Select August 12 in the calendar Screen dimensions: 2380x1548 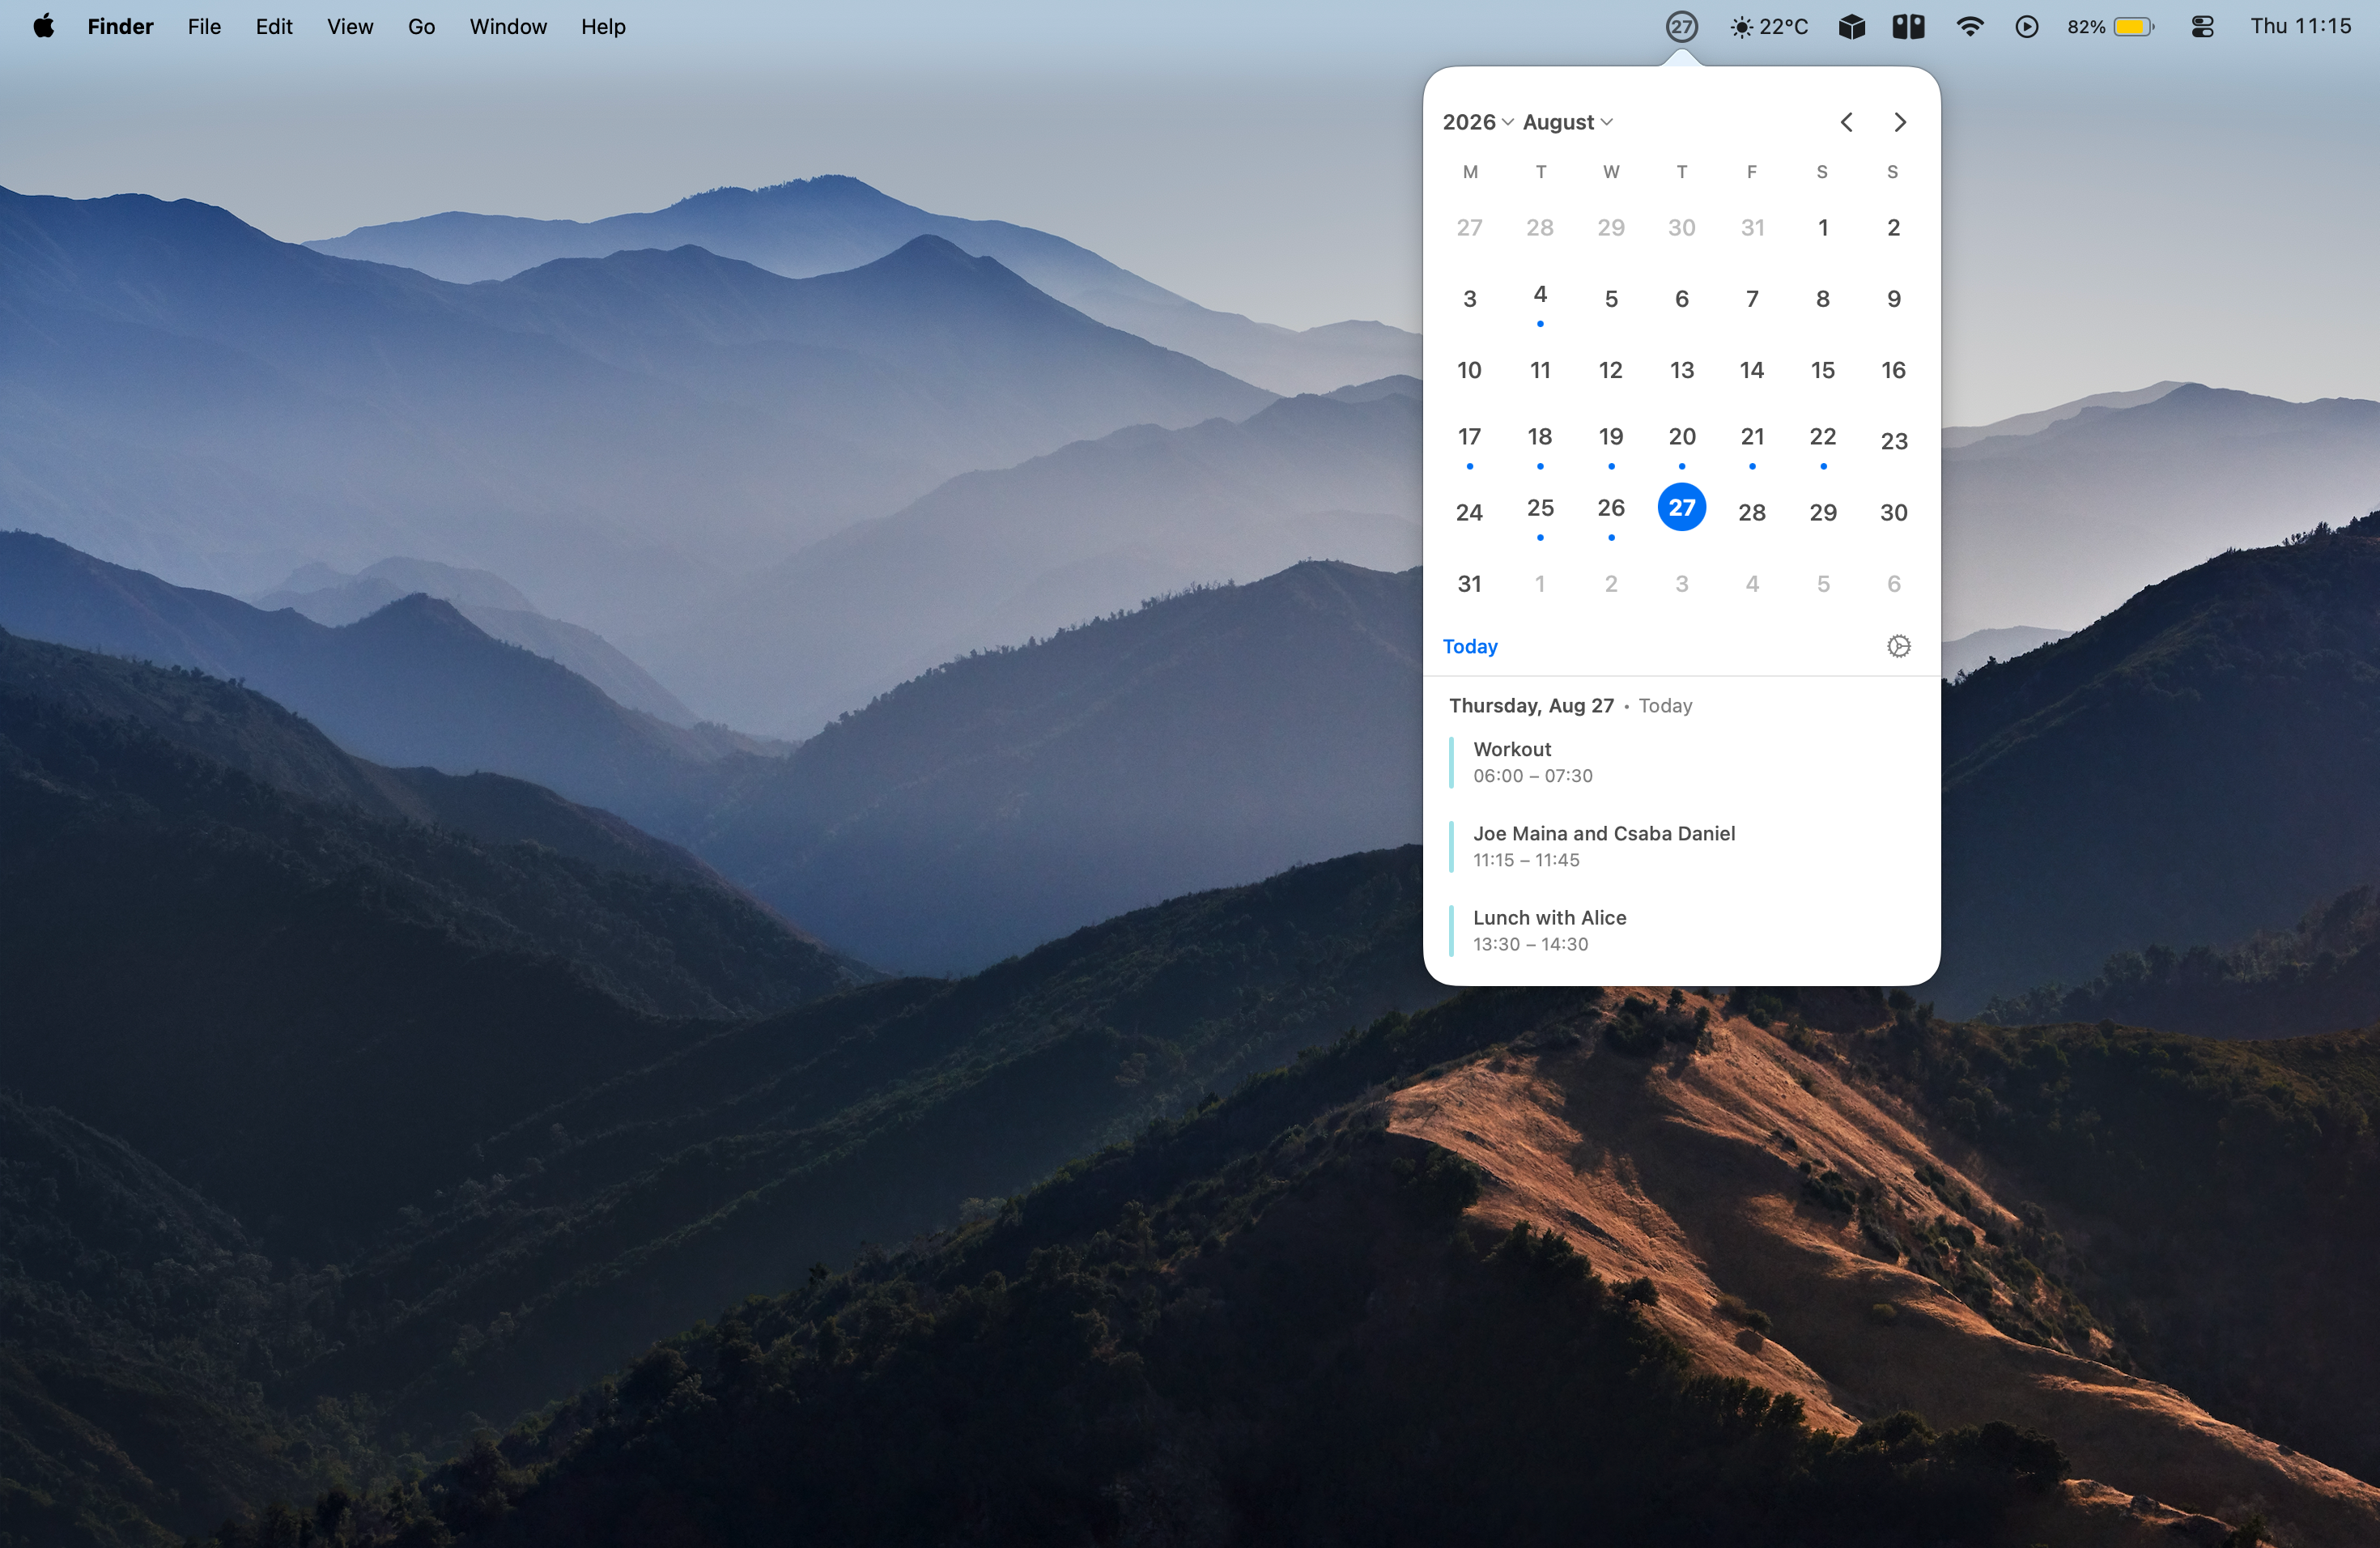point(1610,370)
